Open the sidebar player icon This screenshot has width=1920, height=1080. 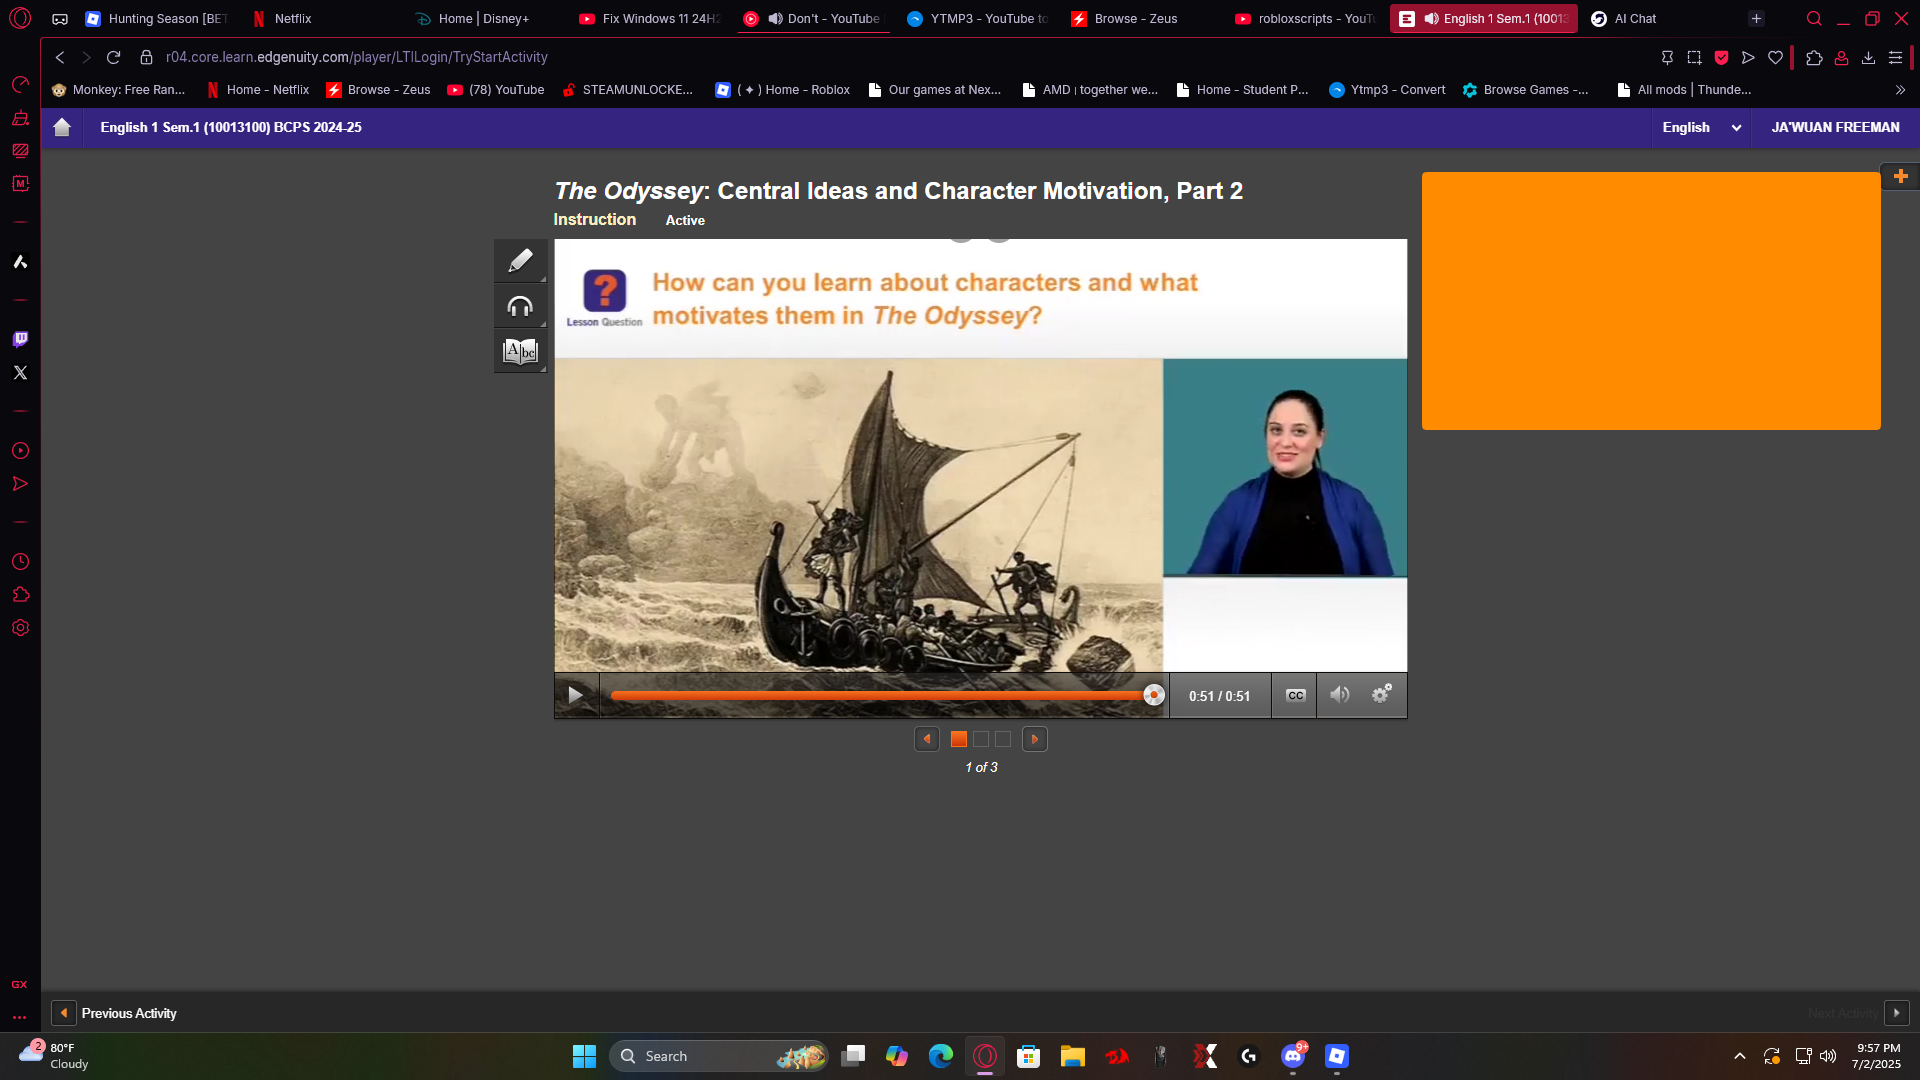pyautogui.click(x=20, y=451)
